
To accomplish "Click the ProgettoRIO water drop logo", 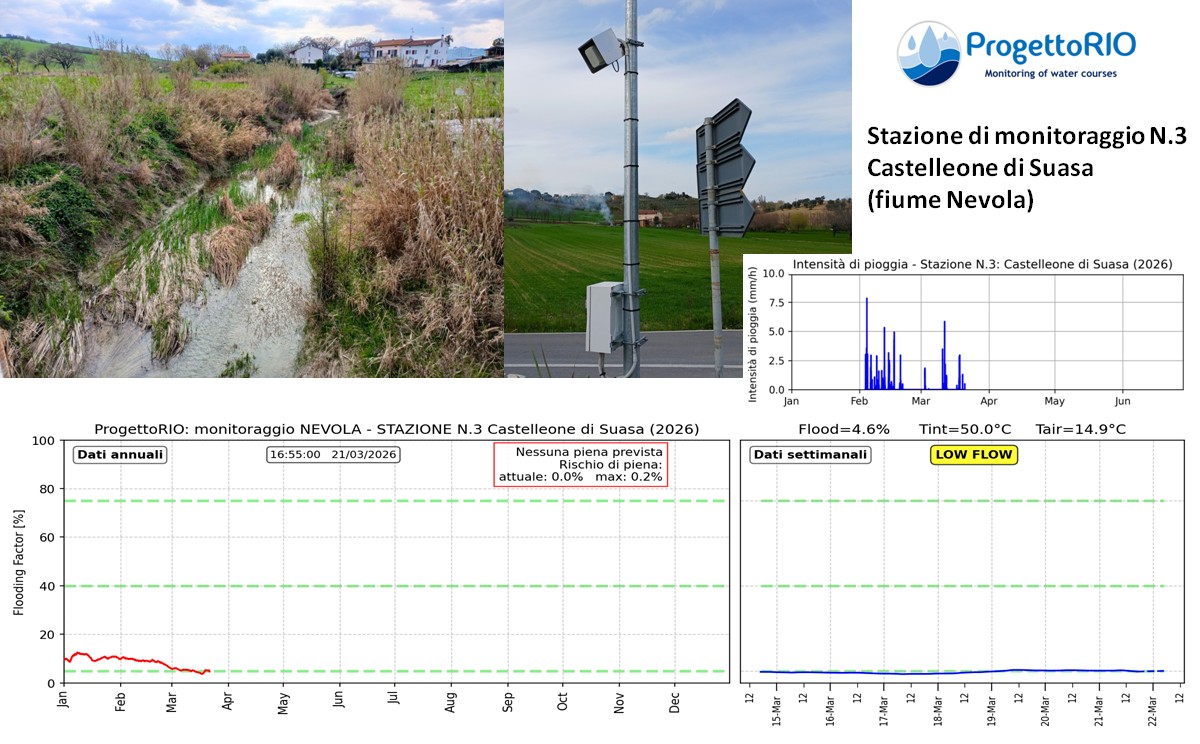I will click(x=929, y=52).
